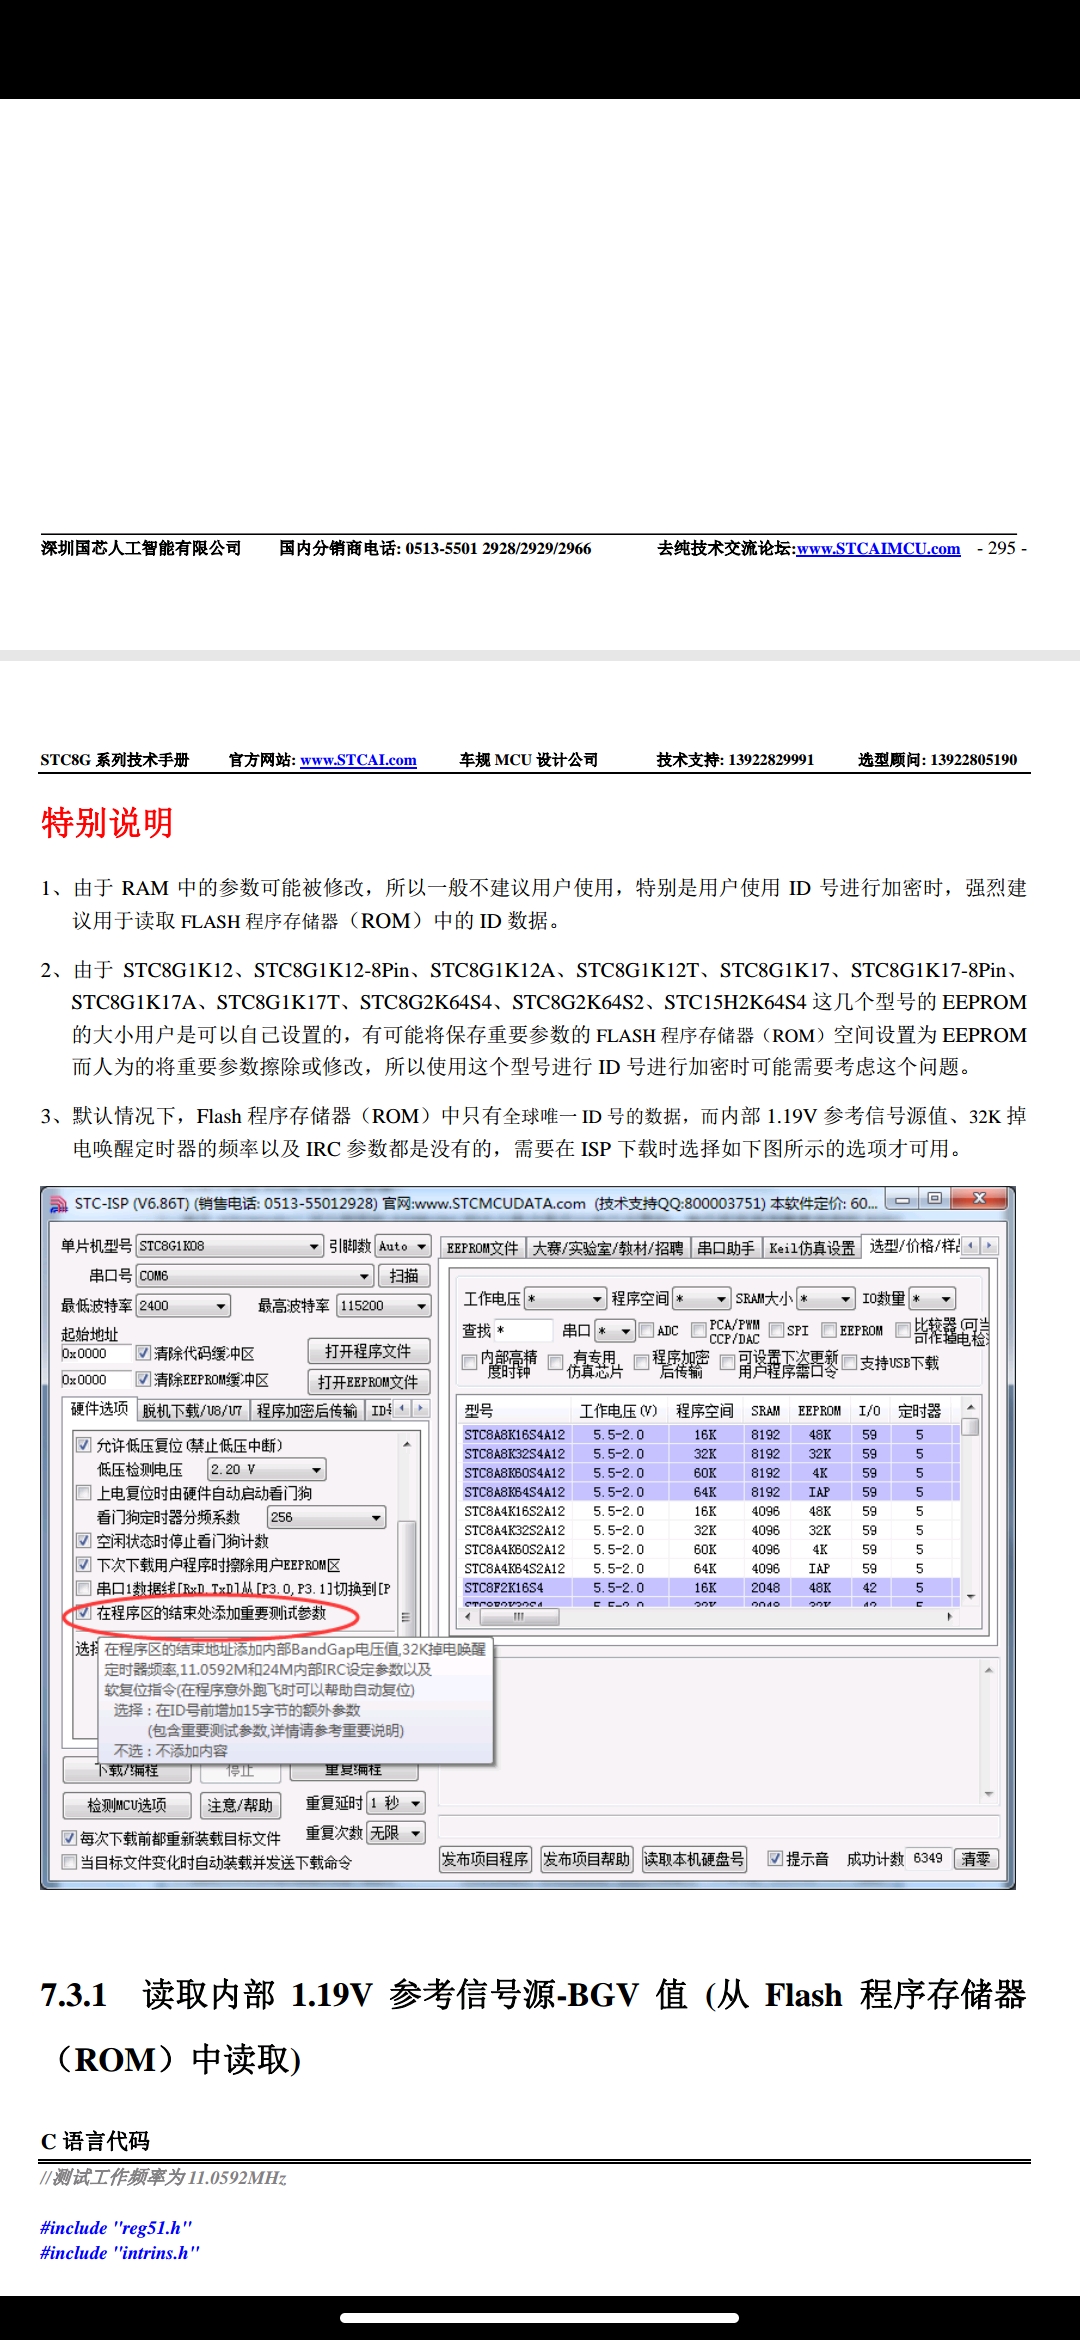1080x2340 pixels.
Task: Click first 起始地址 0x0000 input field
Action: pos(96,1353)
